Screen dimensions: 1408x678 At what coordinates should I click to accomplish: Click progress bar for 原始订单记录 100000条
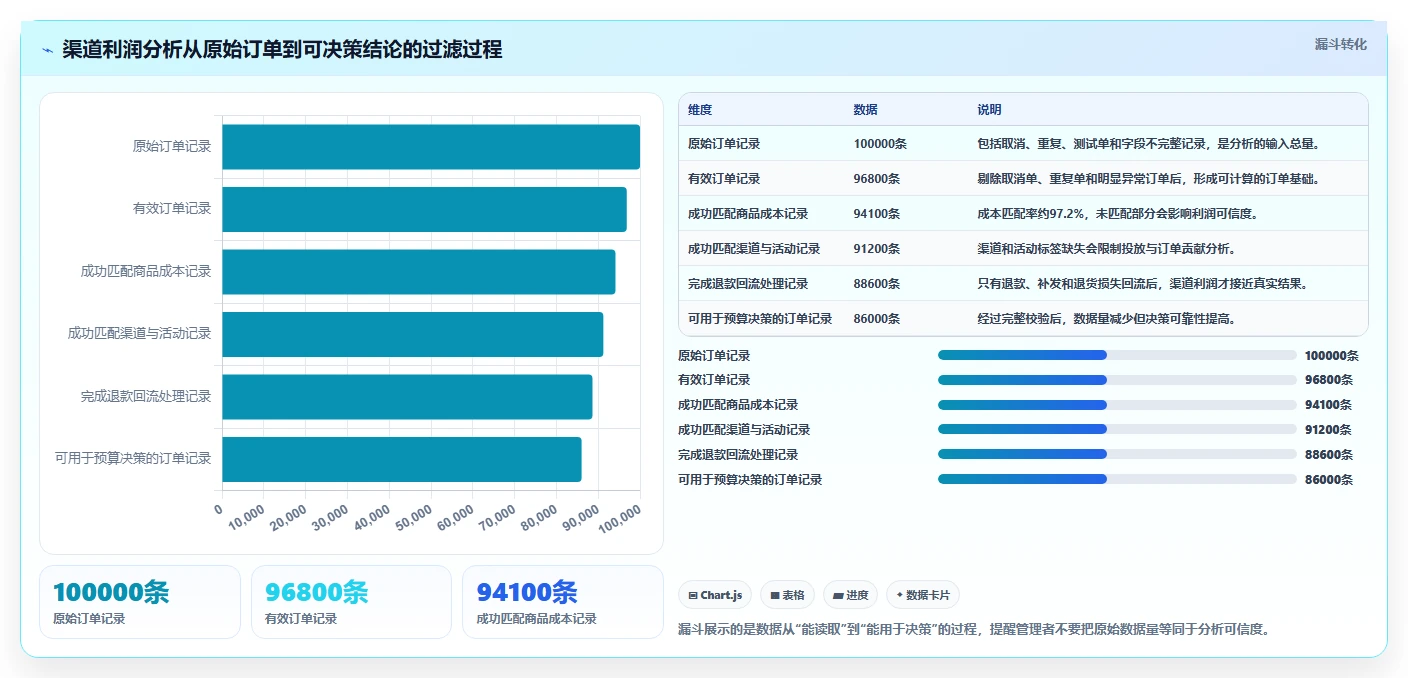coord(1117,355)
